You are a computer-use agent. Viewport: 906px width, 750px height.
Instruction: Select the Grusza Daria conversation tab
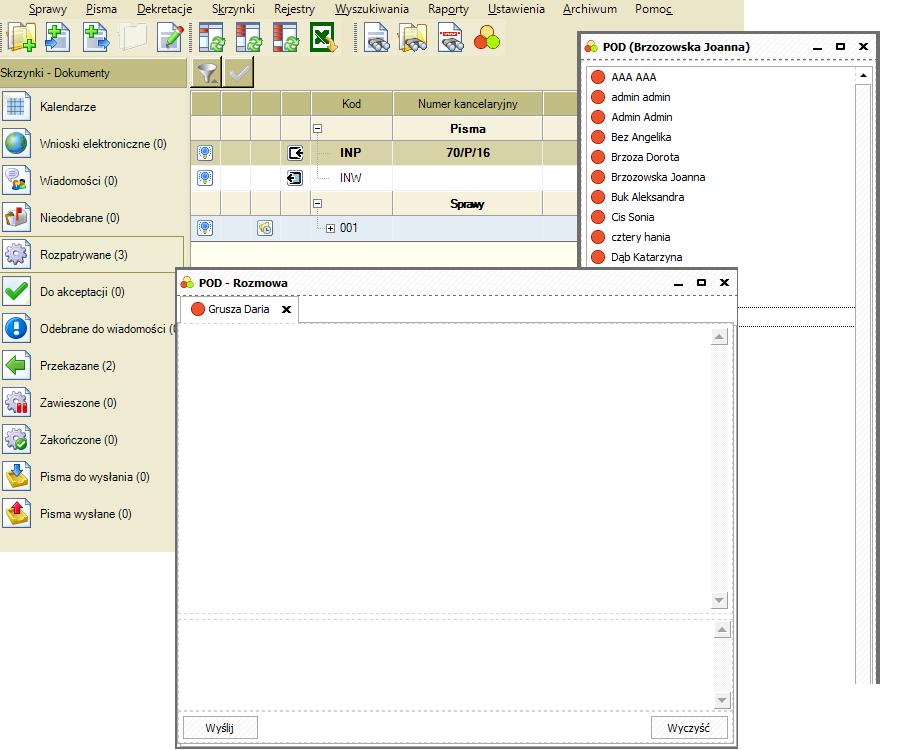239,309
